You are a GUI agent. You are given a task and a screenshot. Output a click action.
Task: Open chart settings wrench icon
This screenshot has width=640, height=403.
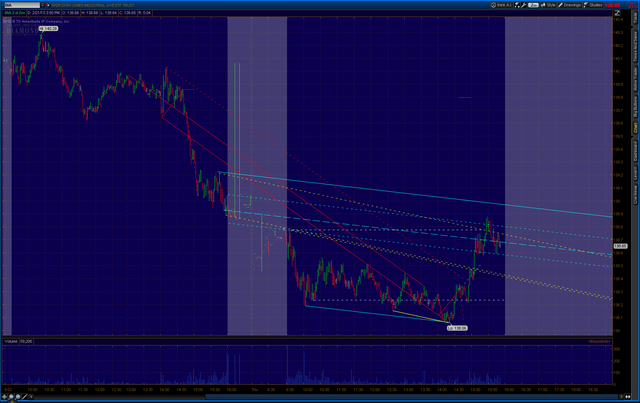(524, 5)
